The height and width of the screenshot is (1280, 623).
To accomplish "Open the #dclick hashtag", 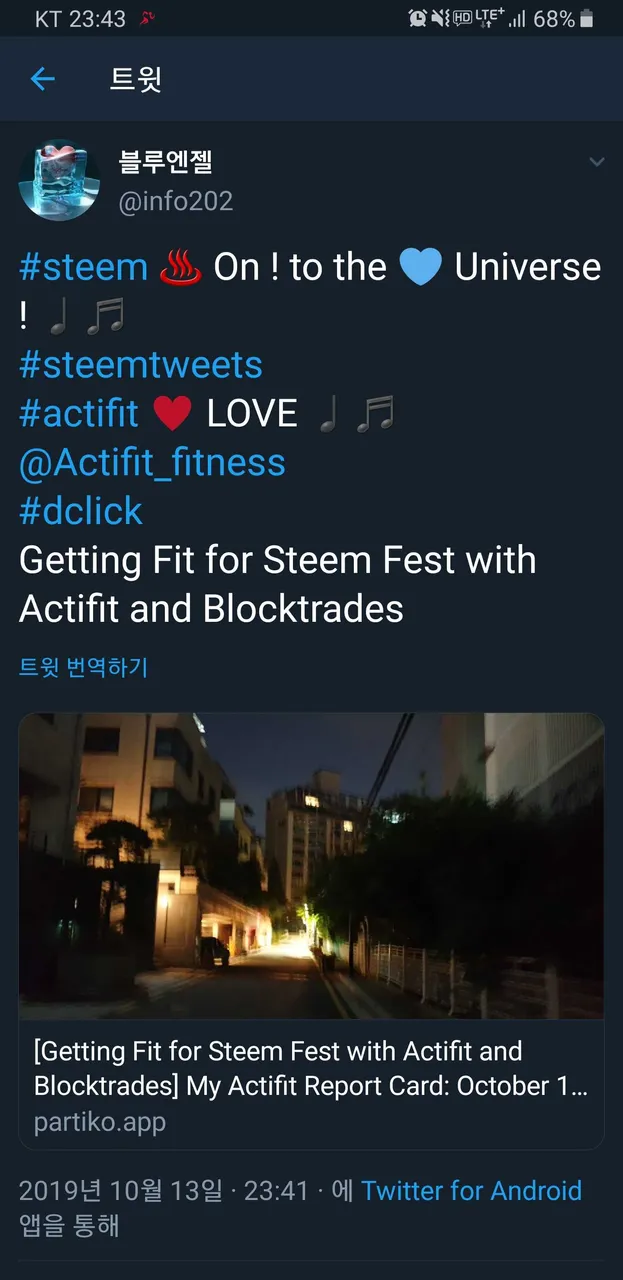I will click(81, 511).
